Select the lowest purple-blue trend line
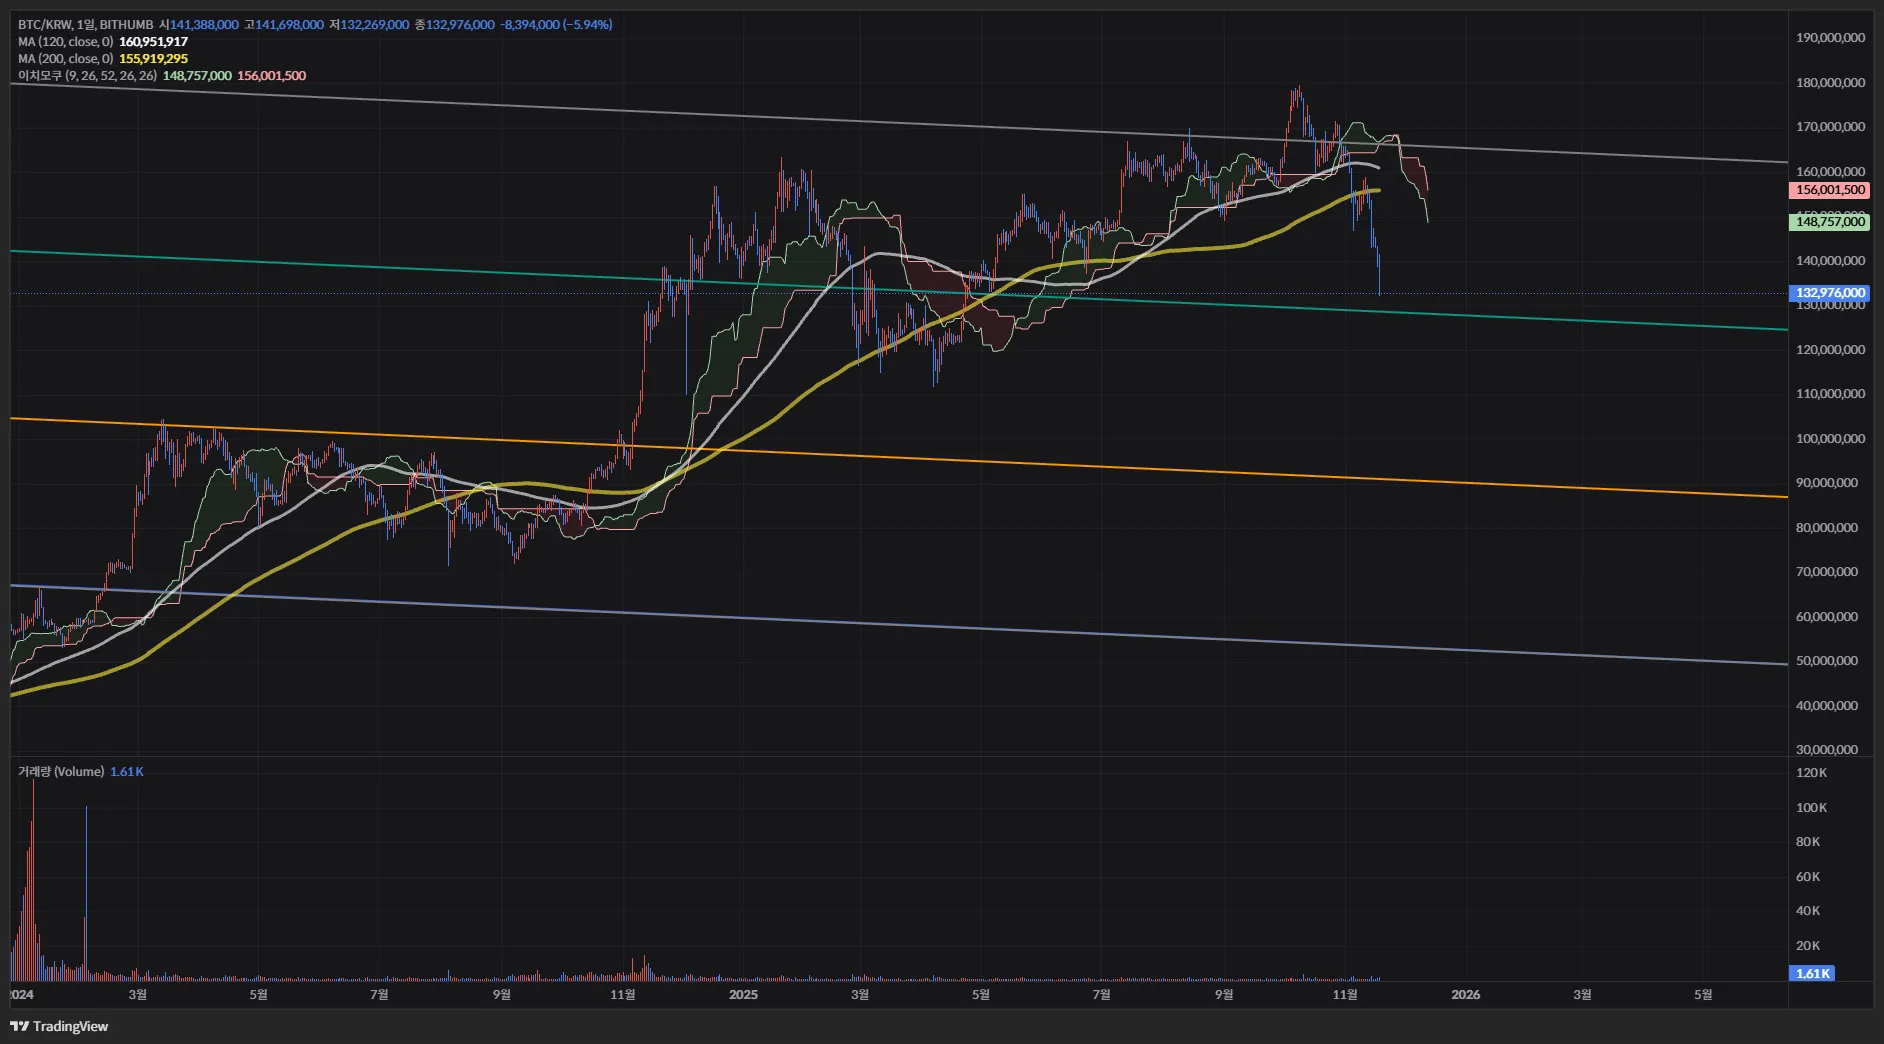Image resolution: width=1884 pixels, height=1044 pixels. [1000, 628]
